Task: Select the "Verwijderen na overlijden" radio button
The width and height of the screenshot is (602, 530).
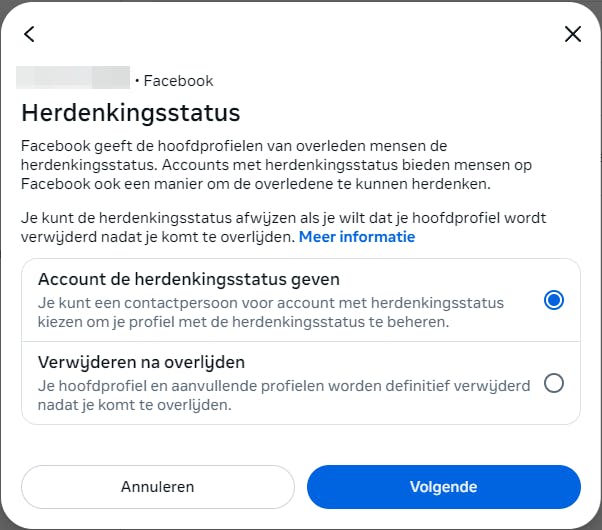Action: 554,383
